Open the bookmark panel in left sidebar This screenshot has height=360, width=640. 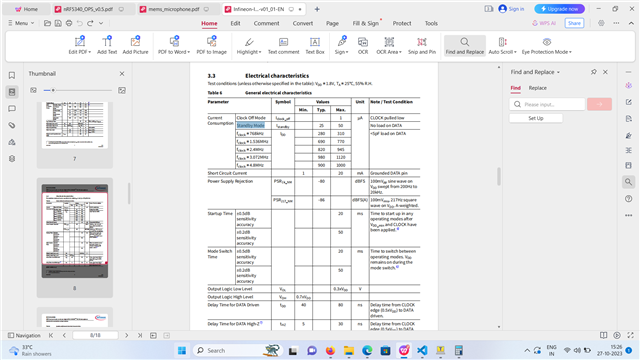click(x=12, y=75)
